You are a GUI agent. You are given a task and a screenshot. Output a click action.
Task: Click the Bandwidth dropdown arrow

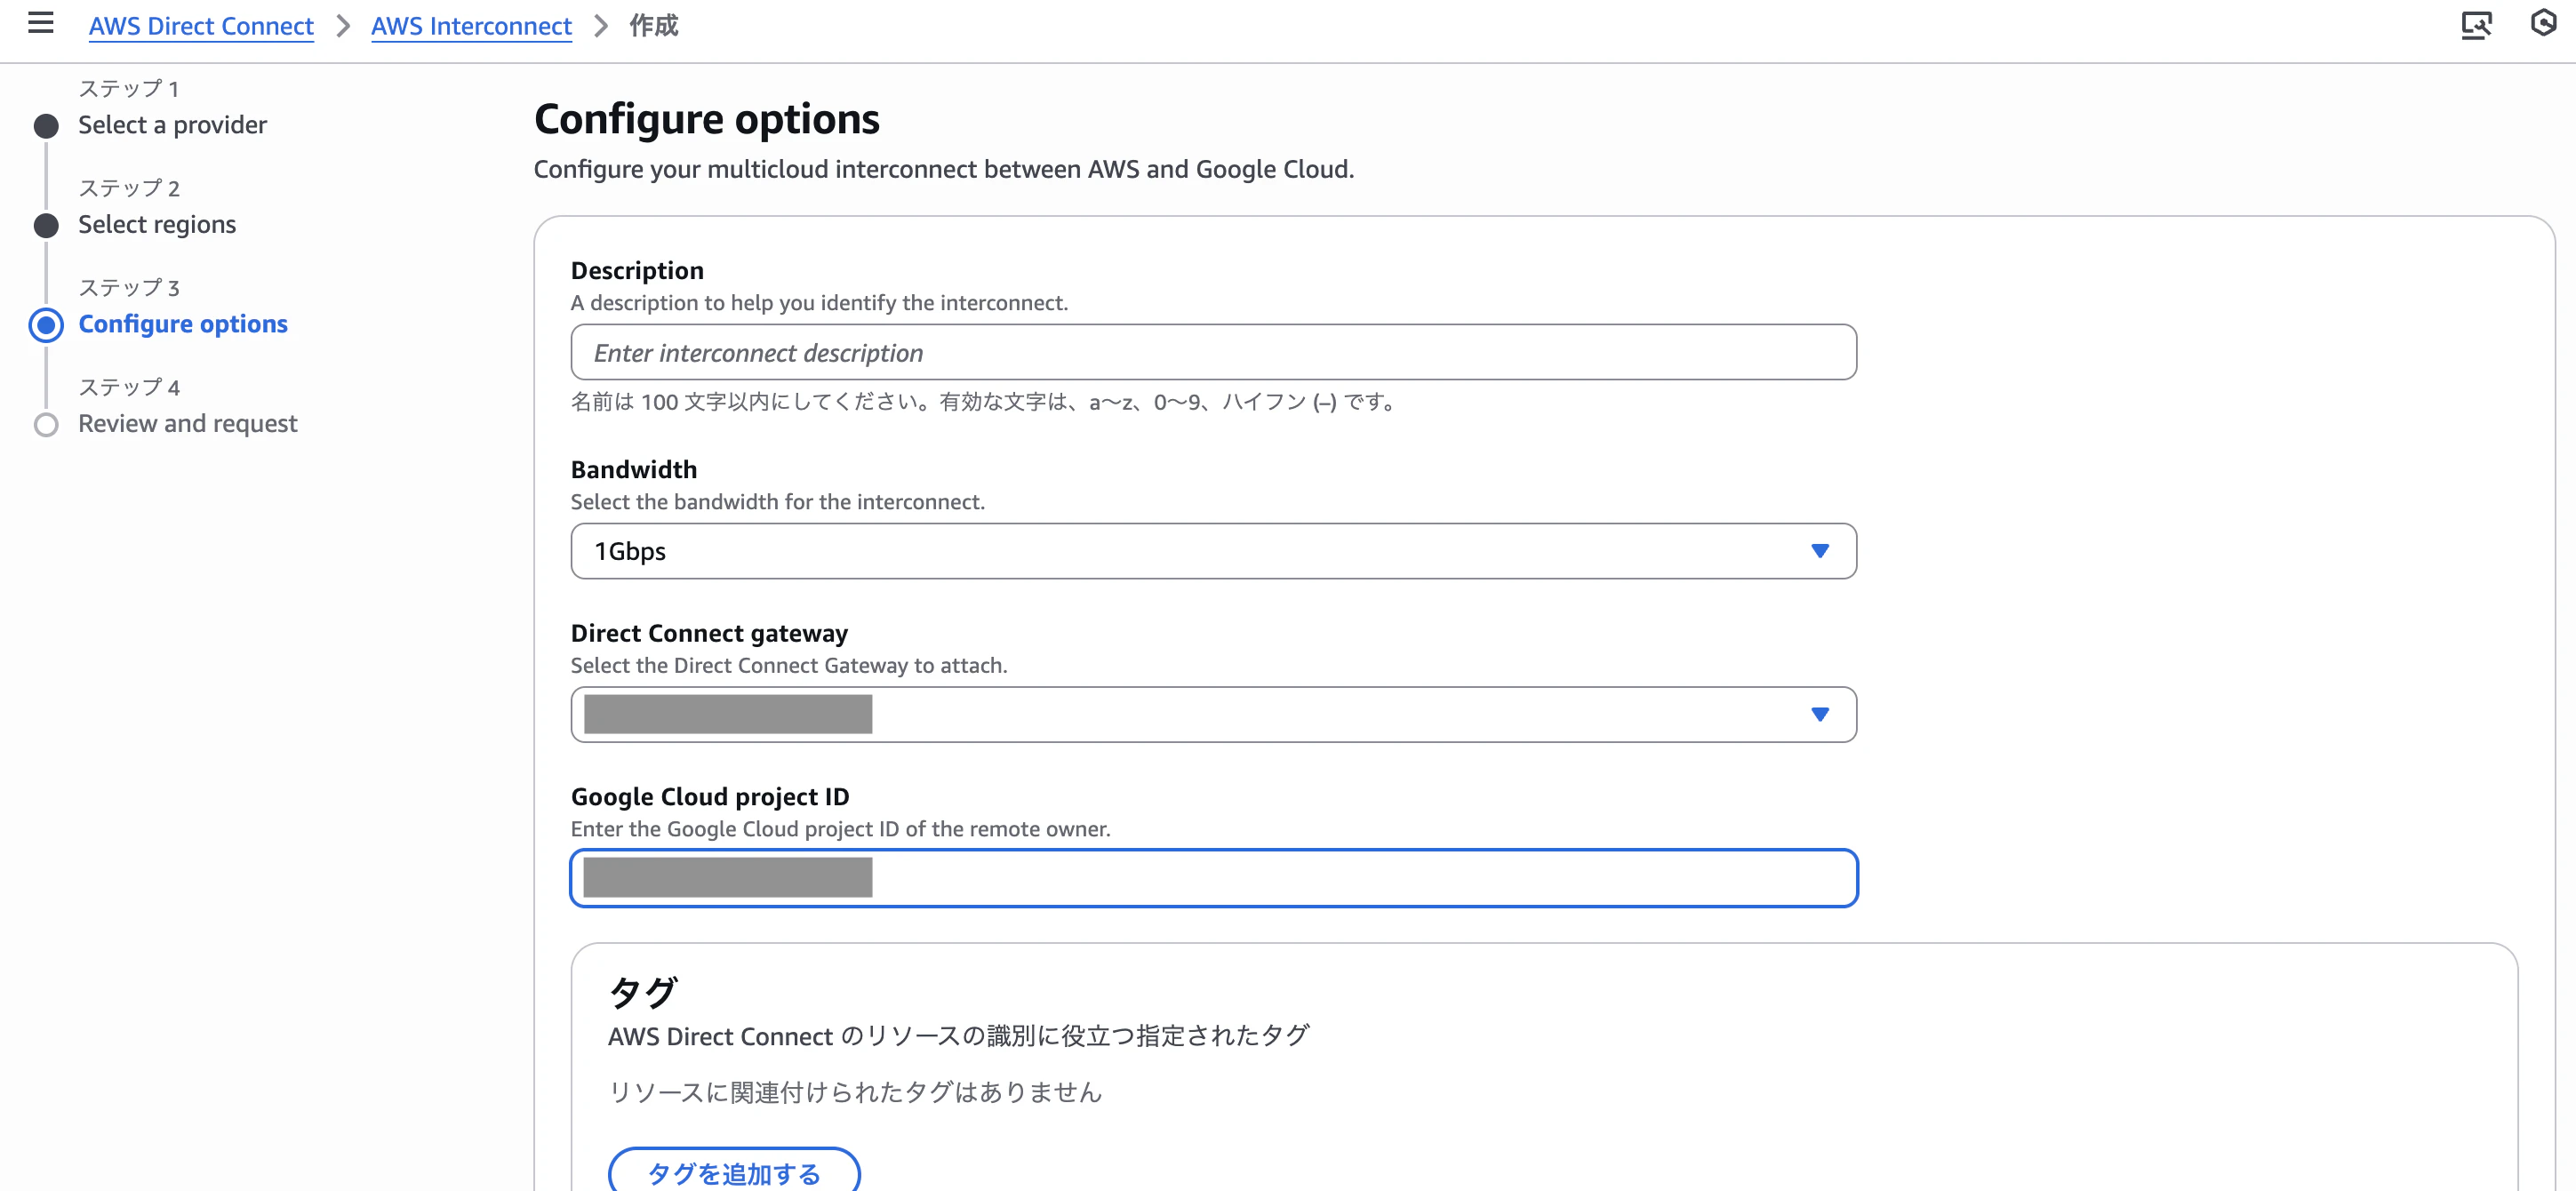click(1820, 551)
